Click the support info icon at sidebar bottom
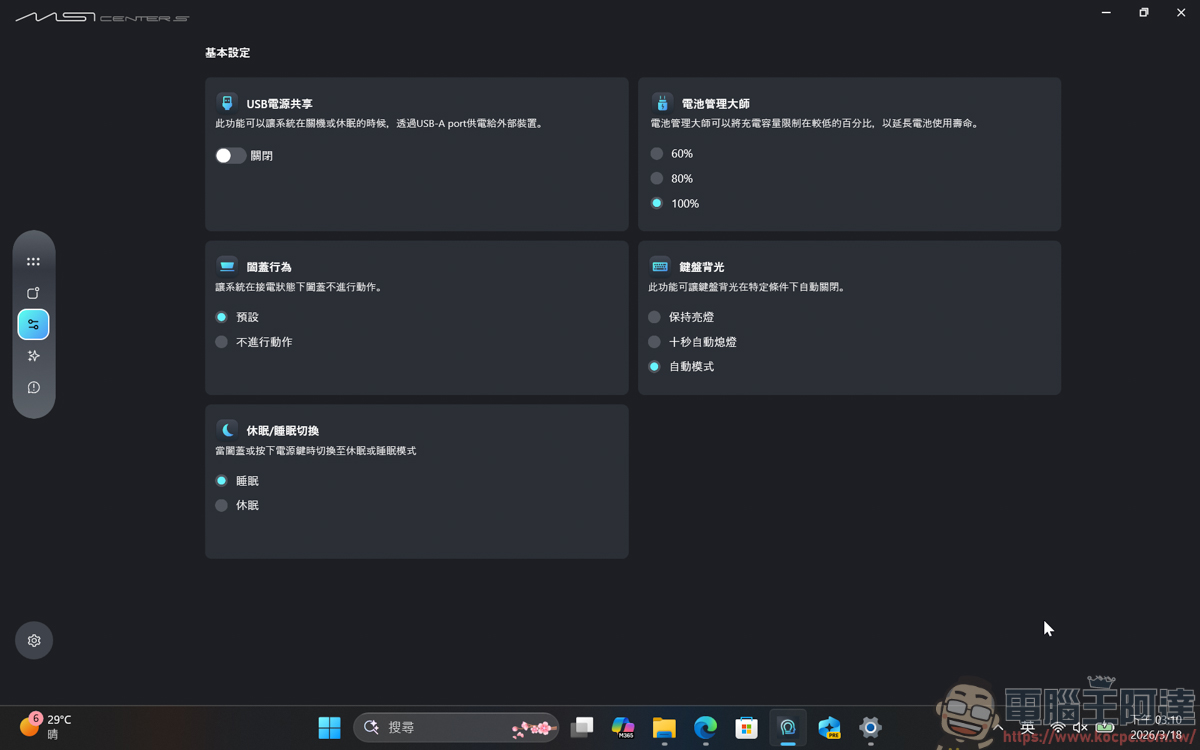 [33, 387]
